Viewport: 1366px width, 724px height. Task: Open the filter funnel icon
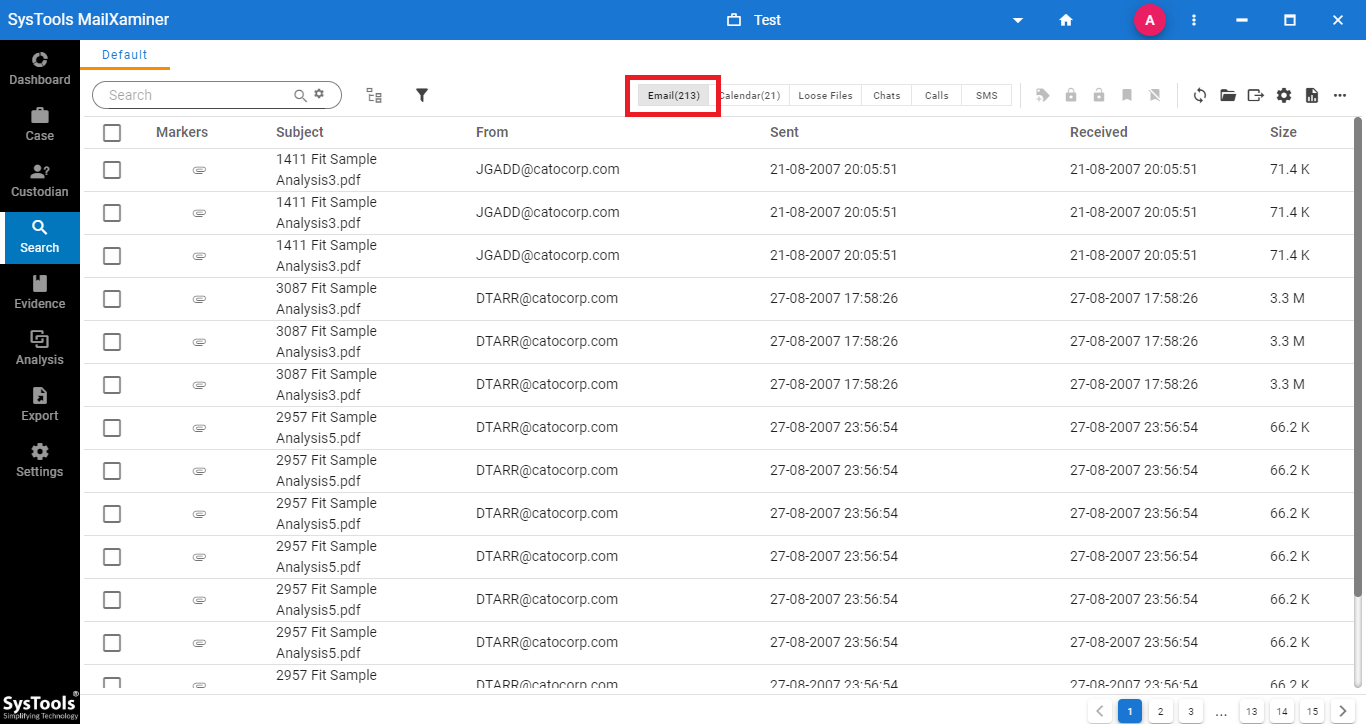422,95
